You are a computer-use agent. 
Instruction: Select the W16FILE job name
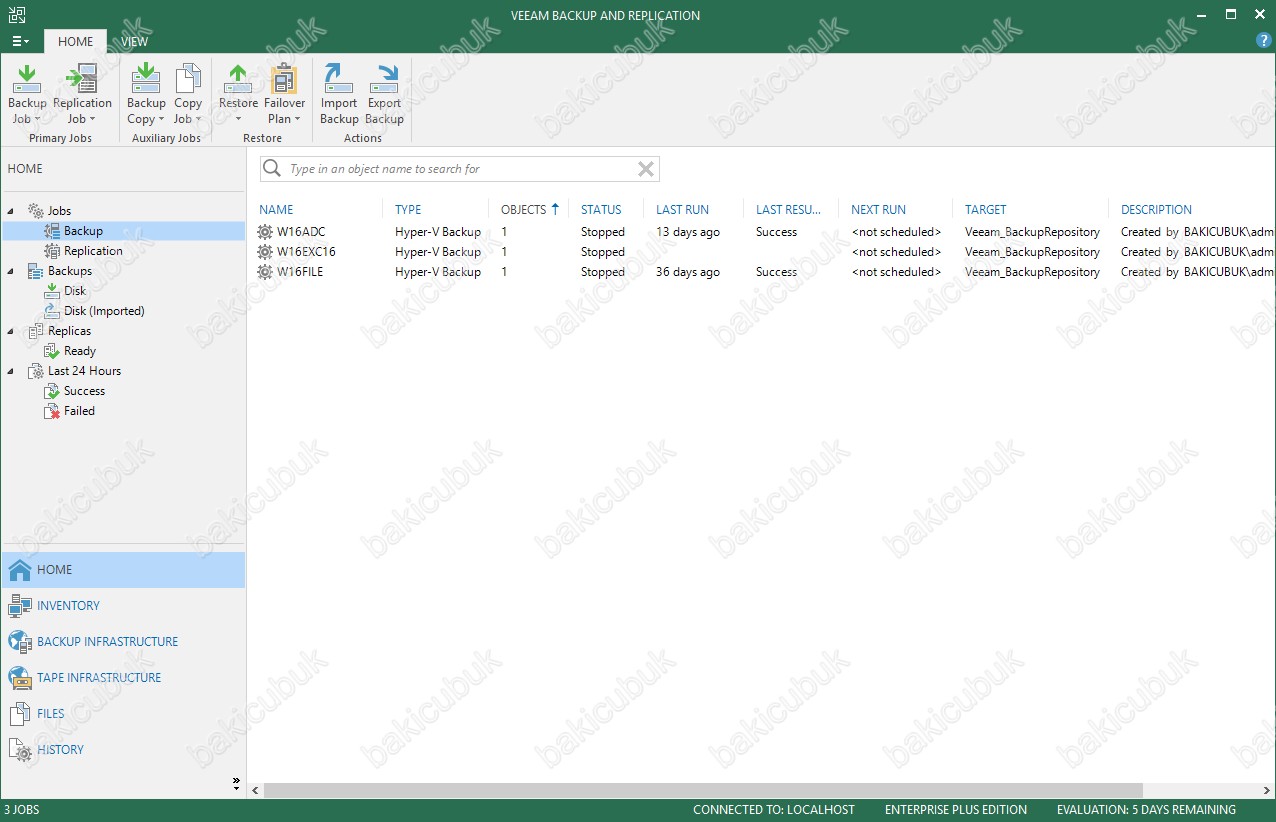[x=300, y=272]
